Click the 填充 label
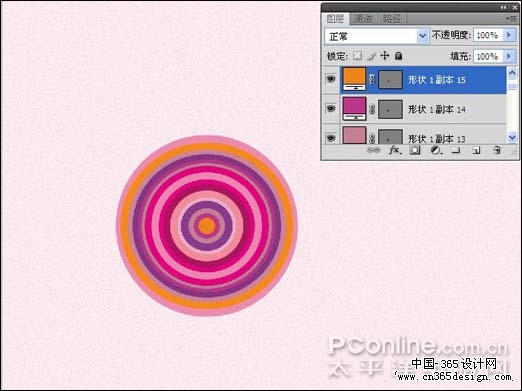The width and height of the screenshot is (522, 391). pos(461,56)
